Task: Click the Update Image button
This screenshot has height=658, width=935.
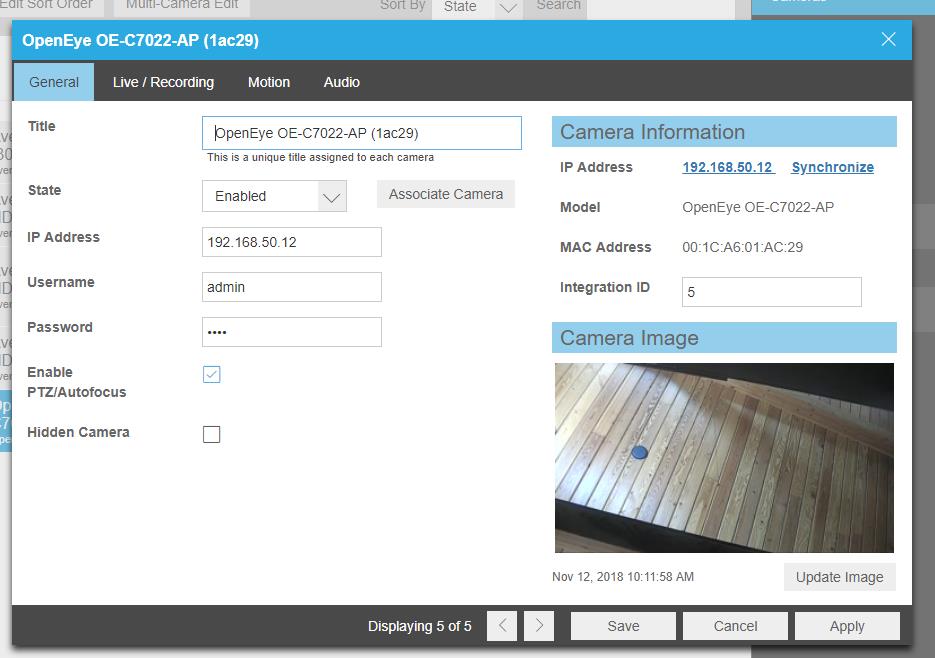Action: point(840,577)
